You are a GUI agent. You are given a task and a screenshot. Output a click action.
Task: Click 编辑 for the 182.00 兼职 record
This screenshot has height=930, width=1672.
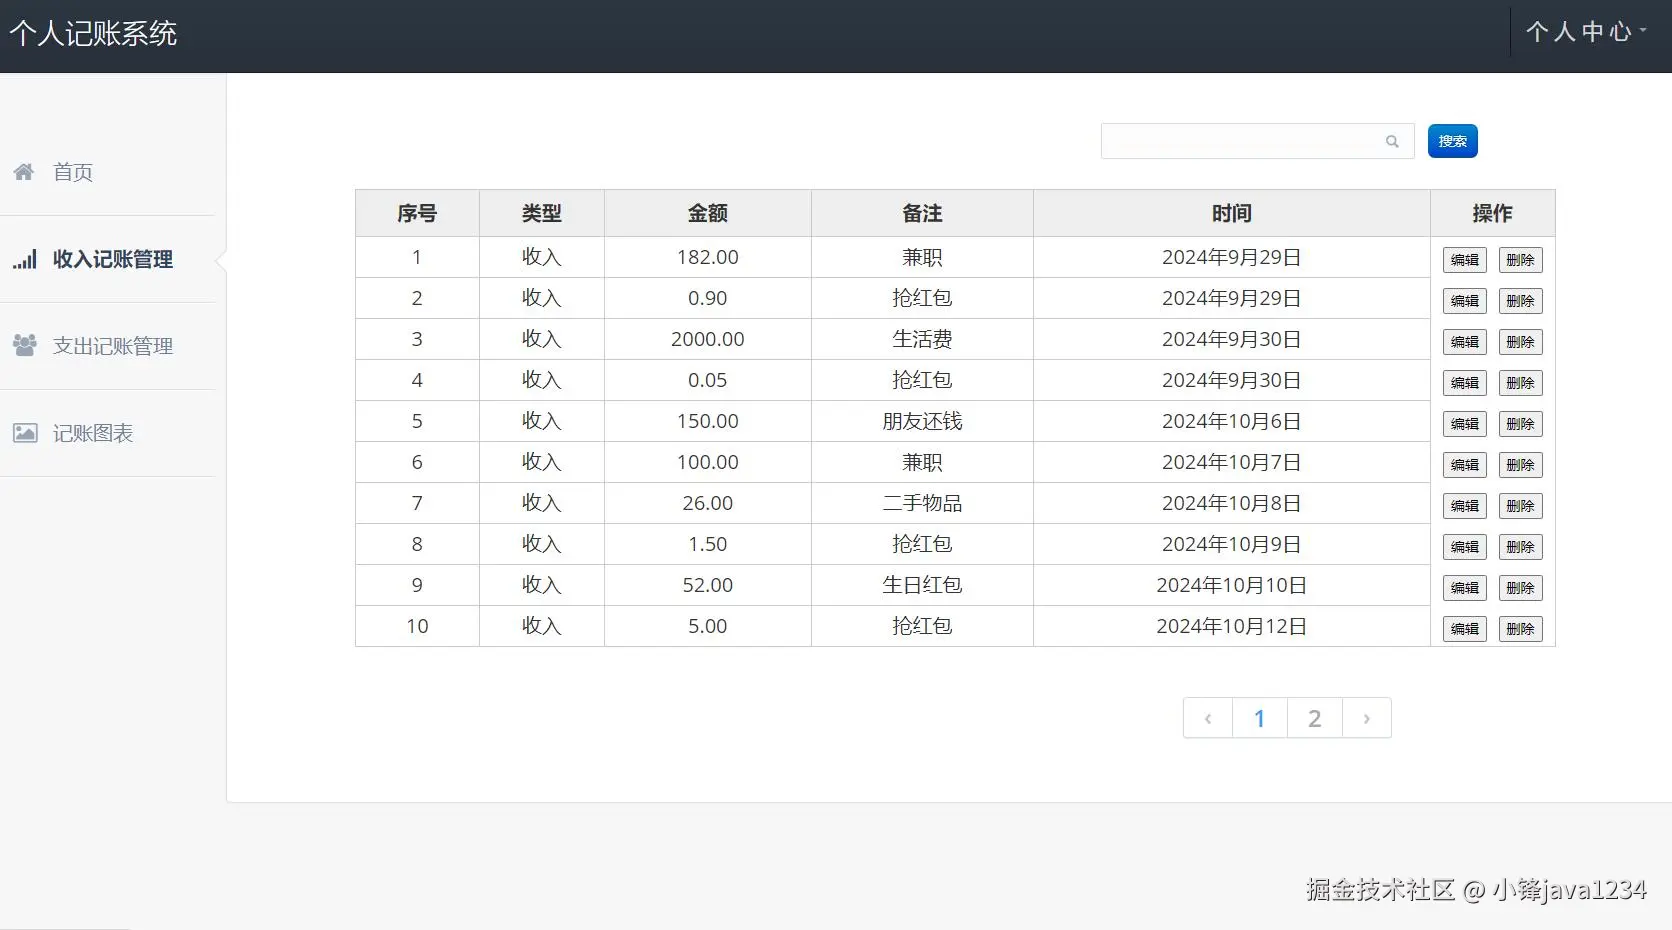pos(1464,260)
